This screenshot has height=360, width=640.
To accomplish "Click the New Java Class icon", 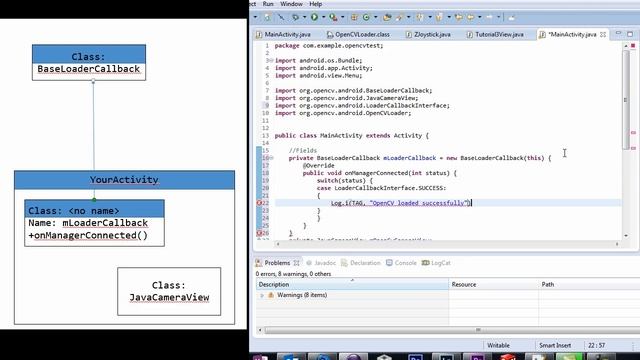I will coord(366,17).
